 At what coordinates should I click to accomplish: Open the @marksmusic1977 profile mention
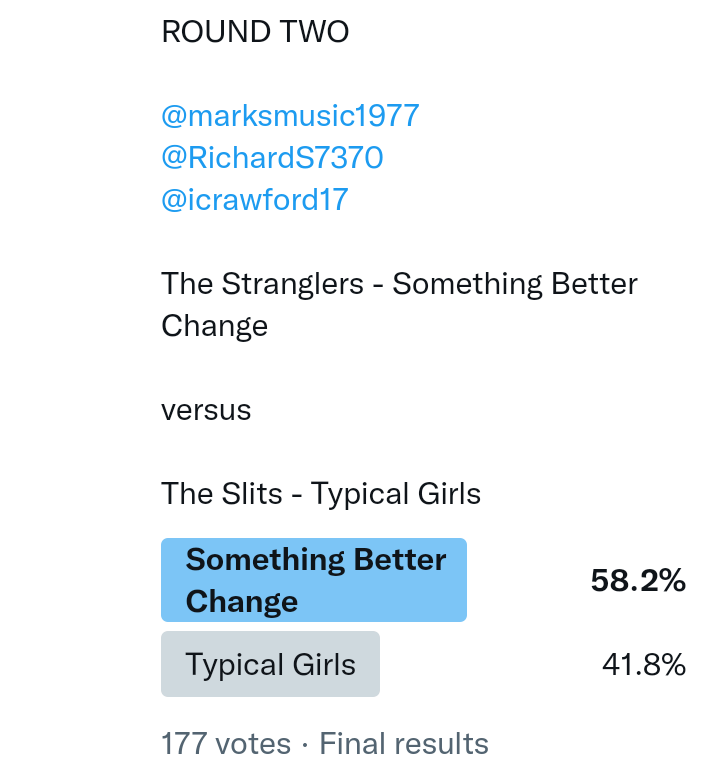coord(290,116)
